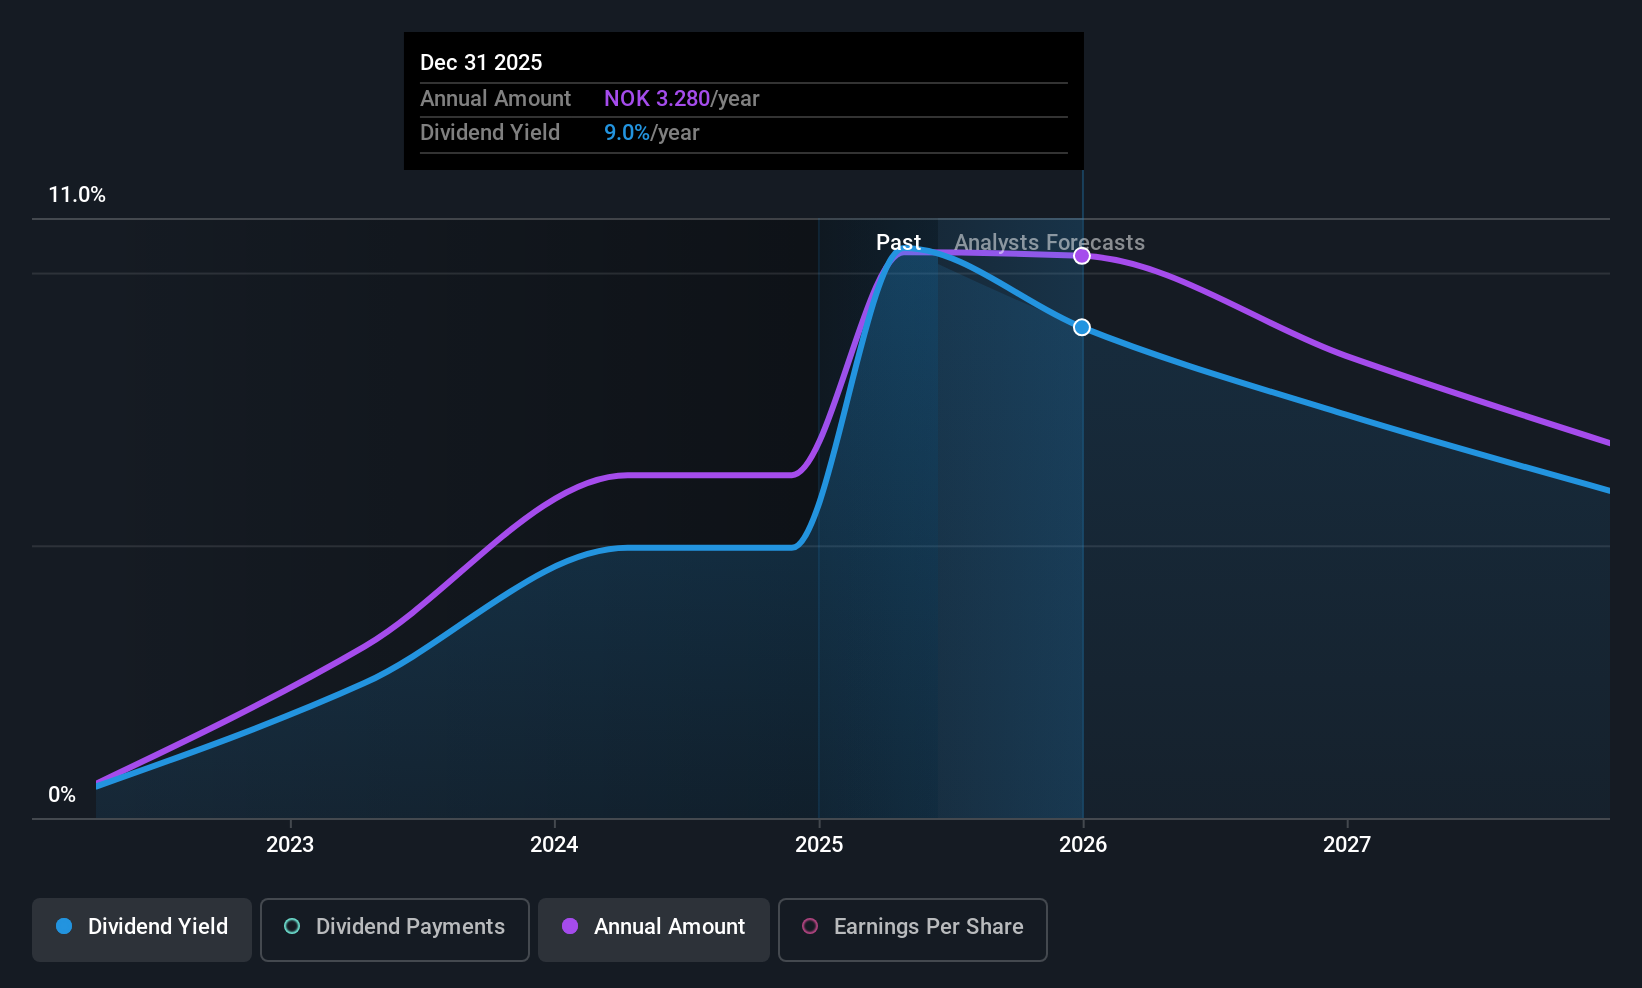Click the NOK 3.280/year tooltip value
This screenshot has height=988, width=1642.
(x=682, y=99)
